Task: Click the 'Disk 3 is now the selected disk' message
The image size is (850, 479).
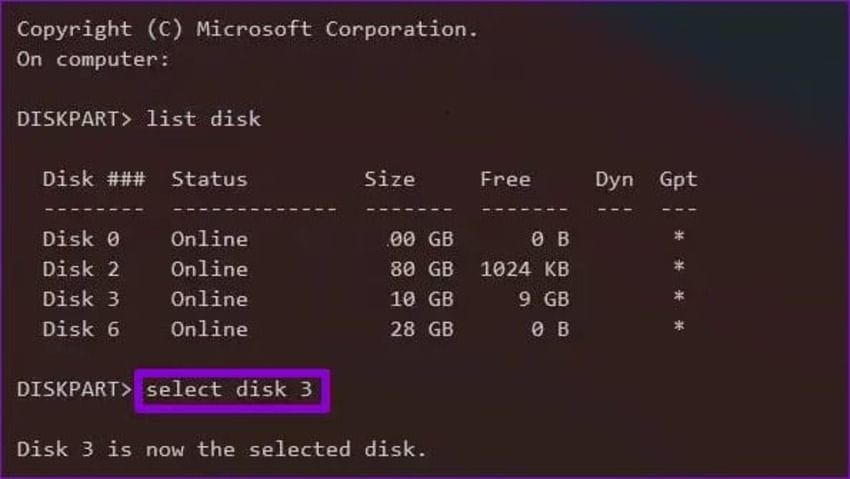Action: coord(221,449)
